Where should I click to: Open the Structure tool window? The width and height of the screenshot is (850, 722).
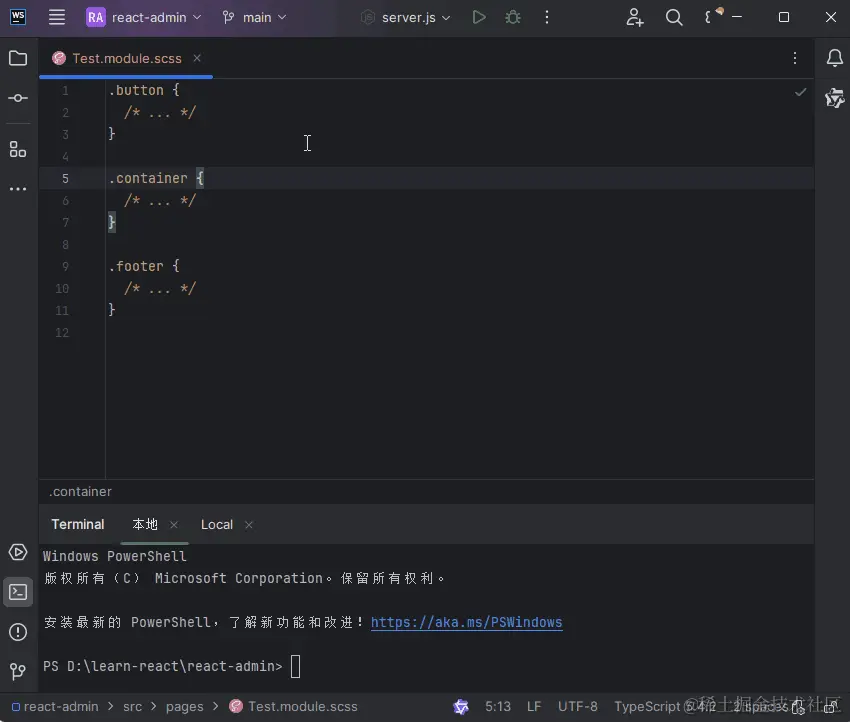click(x=18, y=149)
